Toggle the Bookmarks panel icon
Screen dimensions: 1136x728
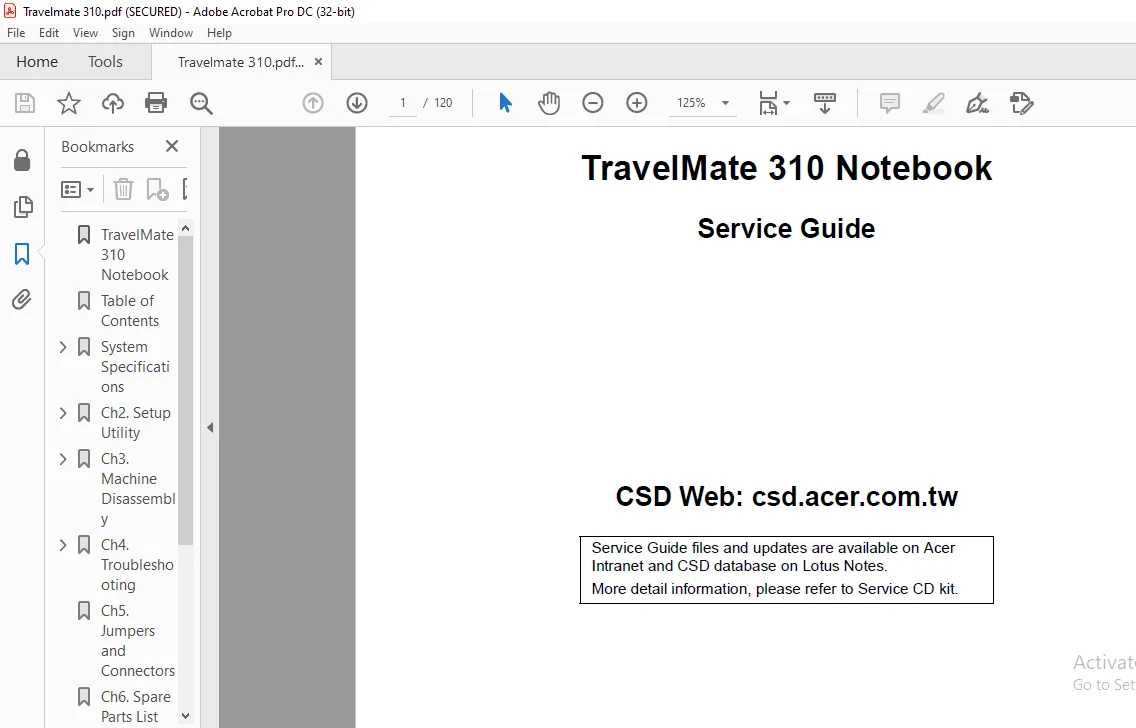click(x=22, y=254)
